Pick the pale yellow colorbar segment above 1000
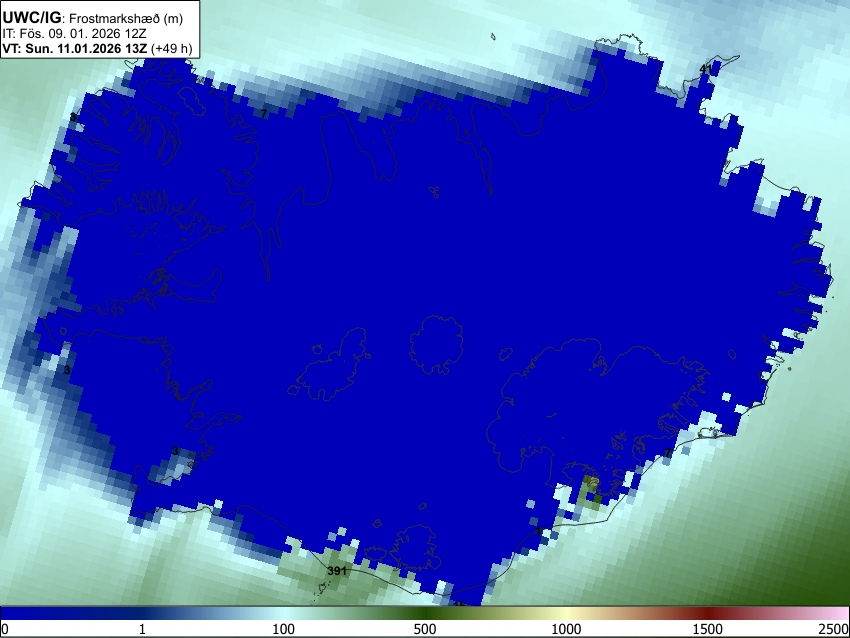Viewport: 850px width, 638px height. [x=566, y=613]
